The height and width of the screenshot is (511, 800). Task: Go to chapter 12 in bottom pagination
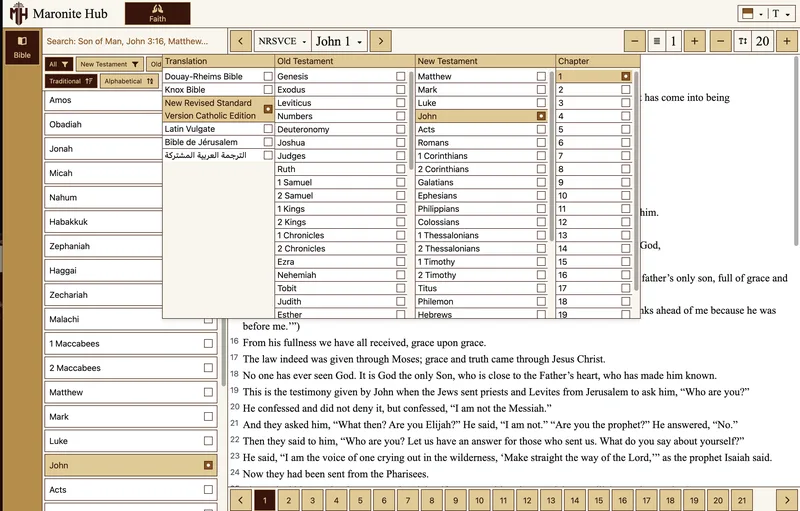(x=527, y=500)
